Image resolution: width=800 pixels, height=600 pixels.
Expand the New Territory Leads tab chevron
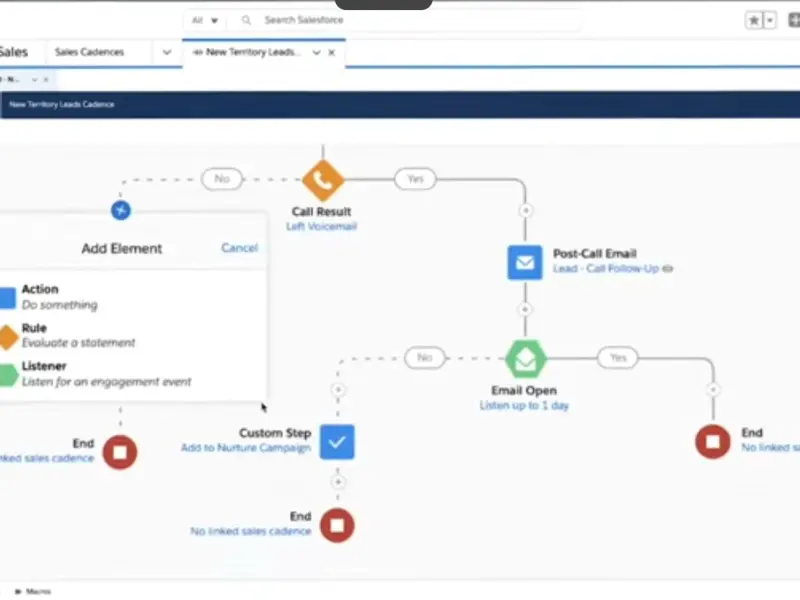coord(316,52)
